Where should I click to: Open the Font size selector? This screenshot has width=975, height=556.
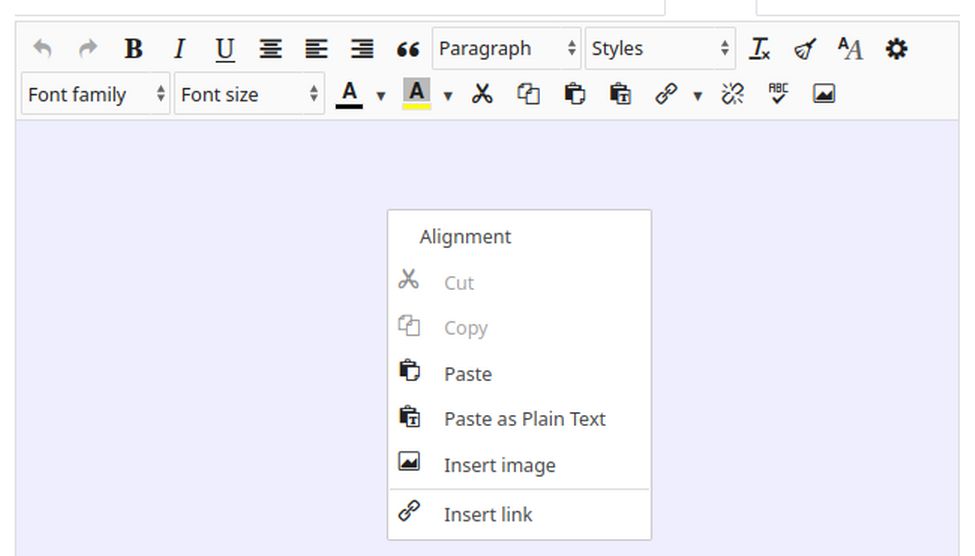coord(248,95)
